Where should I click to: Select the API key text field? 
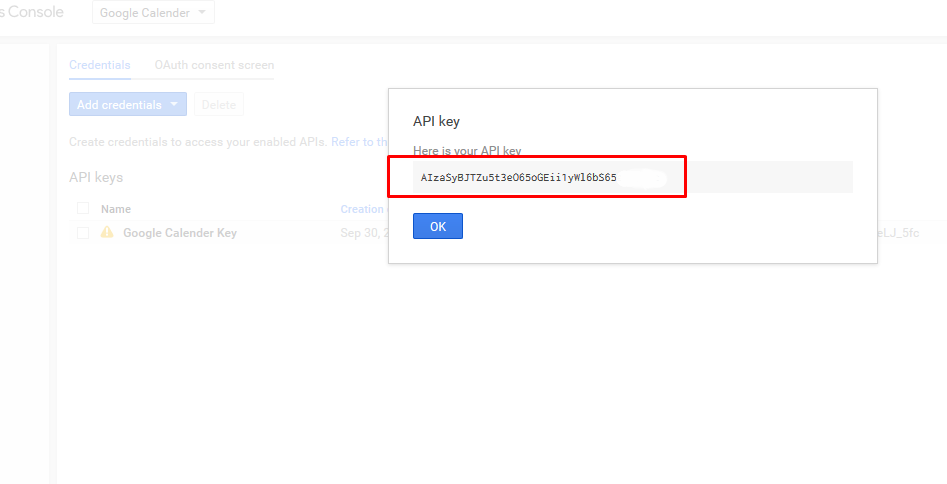point(632,177)
